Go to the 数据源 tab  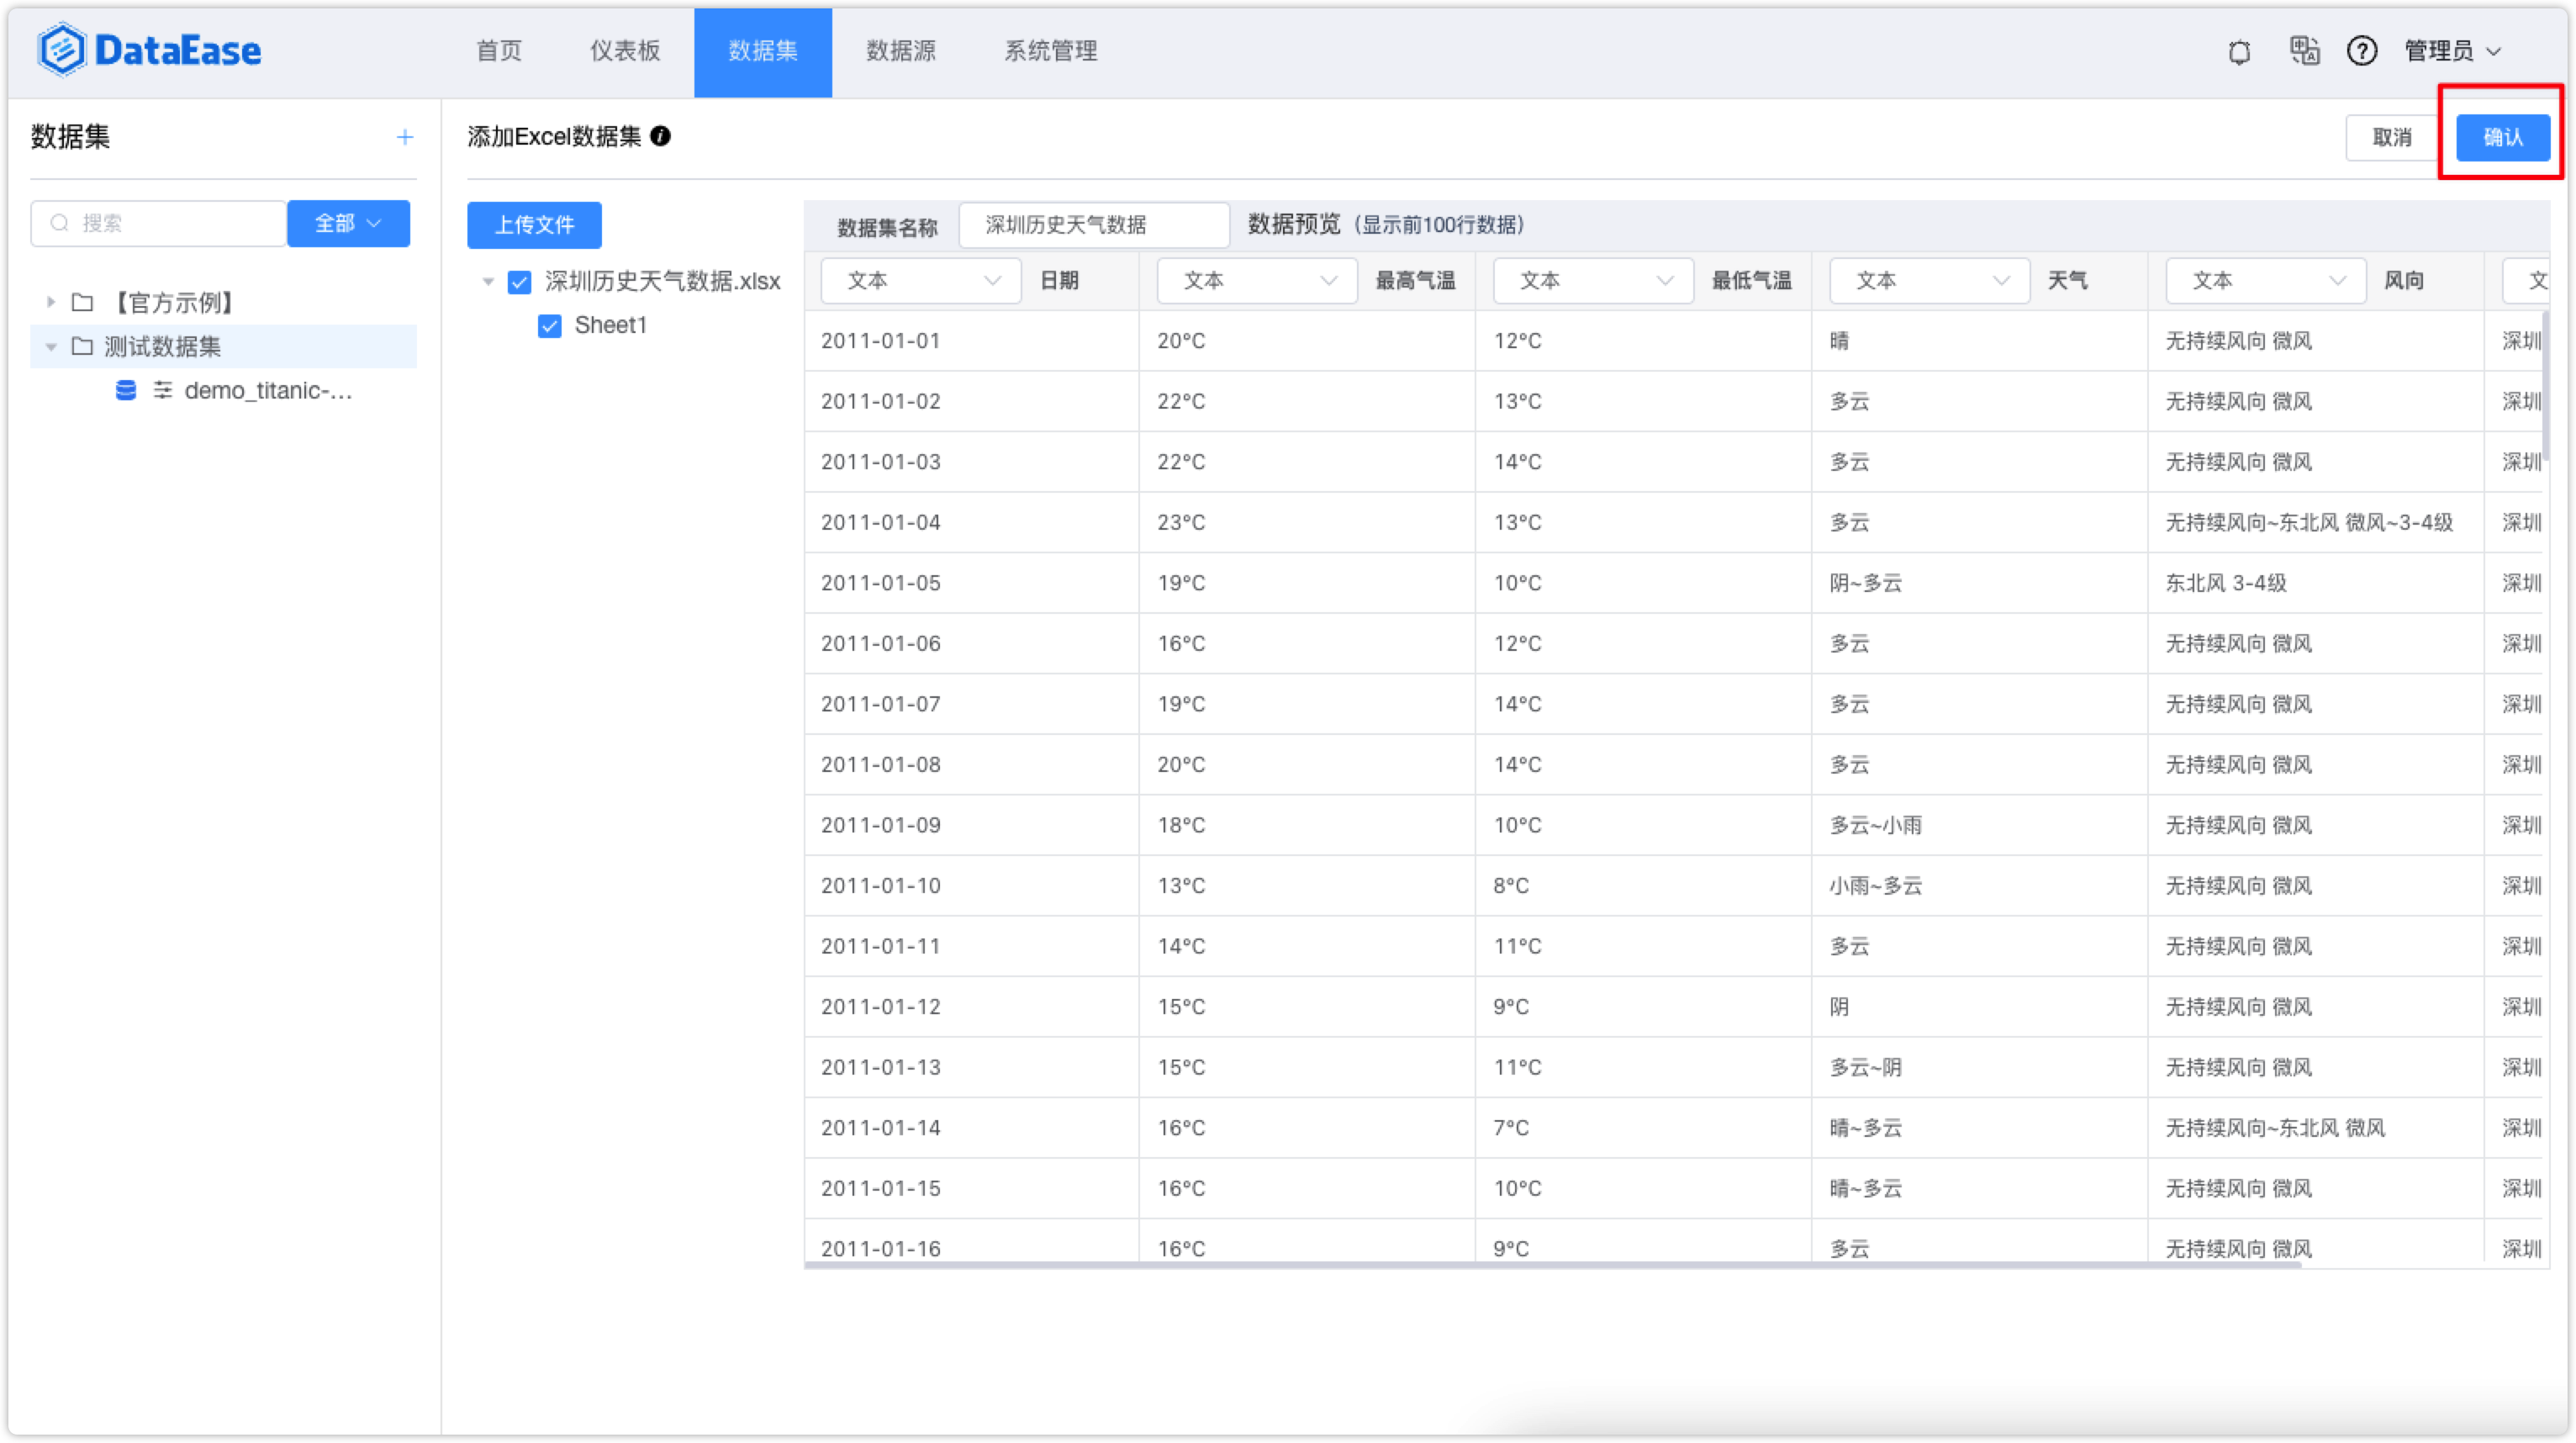tap(900, 51)
